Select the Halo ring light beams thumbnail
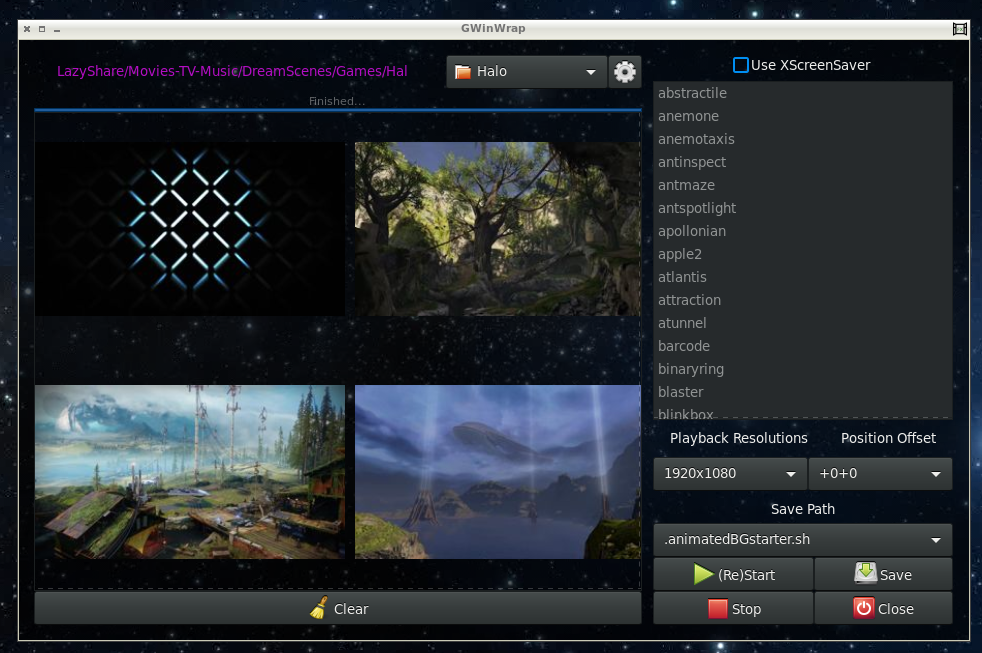982x653 pixels. tap(498, 471)
